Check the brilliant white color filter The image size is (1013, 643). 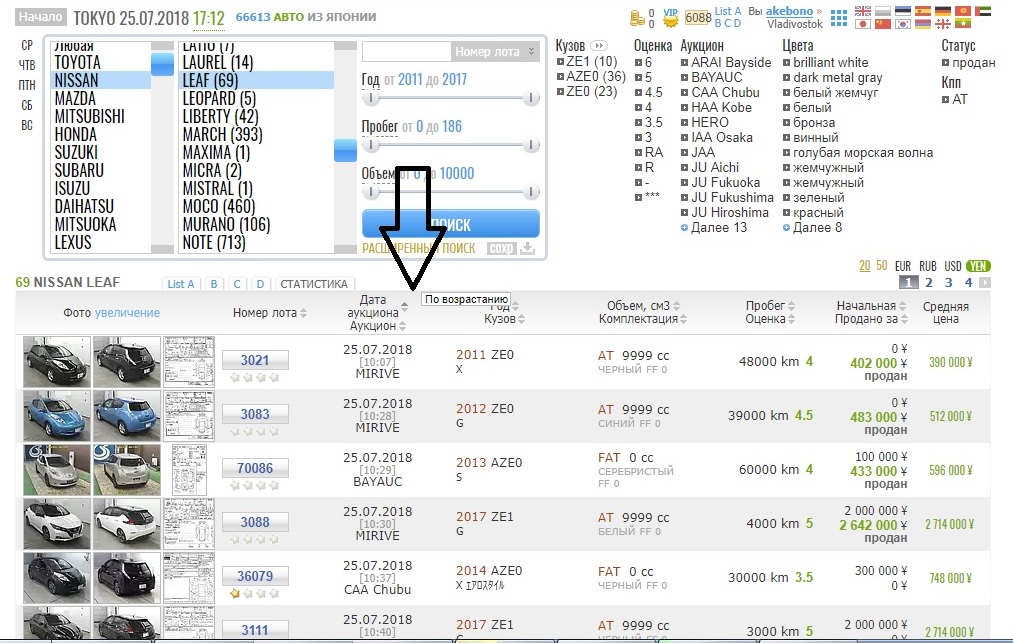point(786,63)
